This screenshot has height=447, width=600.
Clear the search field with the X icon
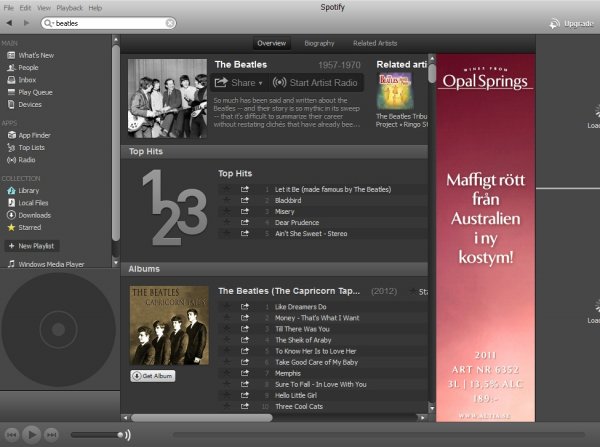(170, 22)
